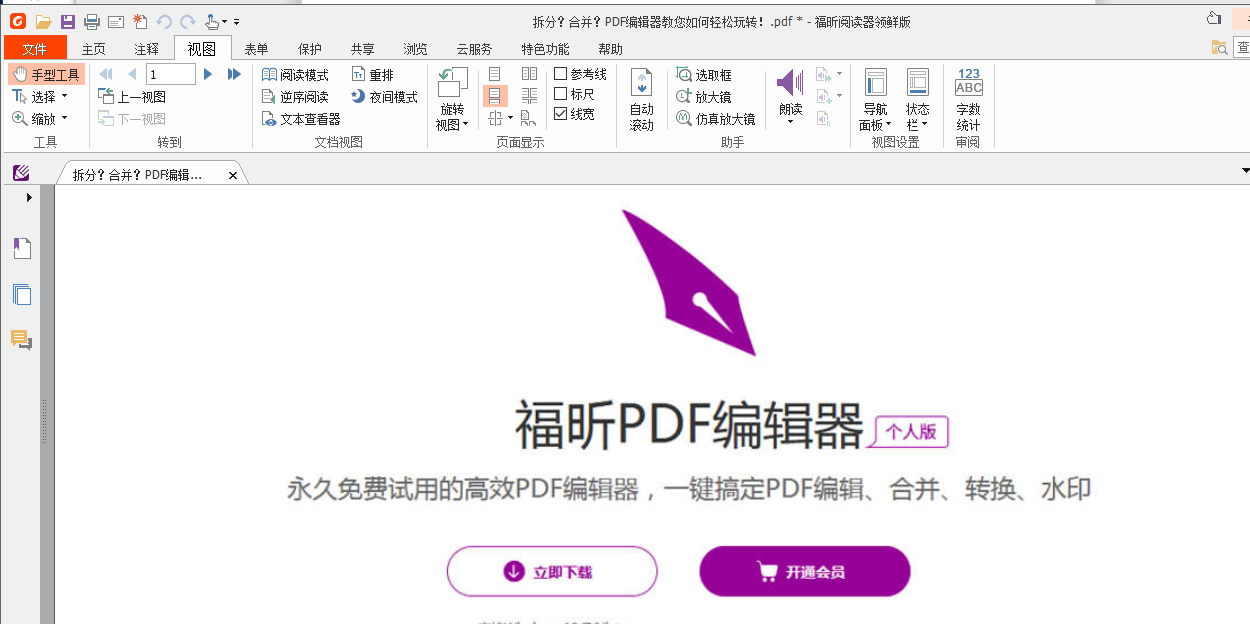1250x624 pixels.
Task: Open a file via folder icon
Action: click(x=43, y=21)
